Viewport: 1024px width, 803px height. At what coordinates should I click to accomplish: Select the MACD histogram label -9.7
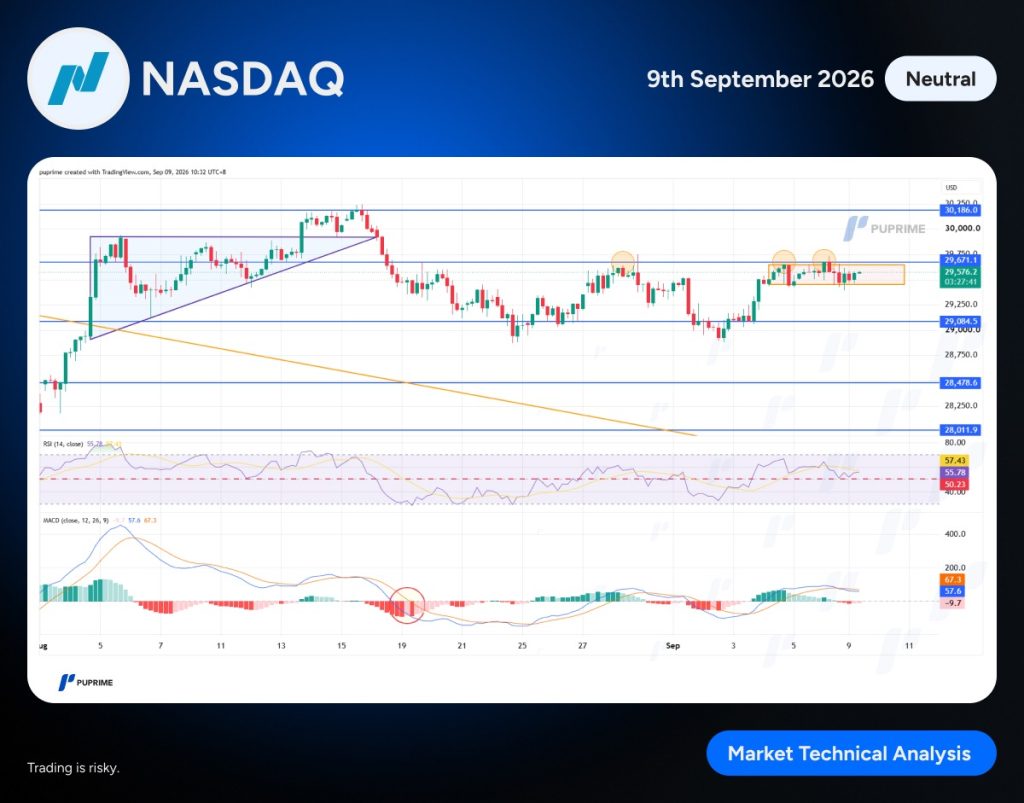coord(953,603)
